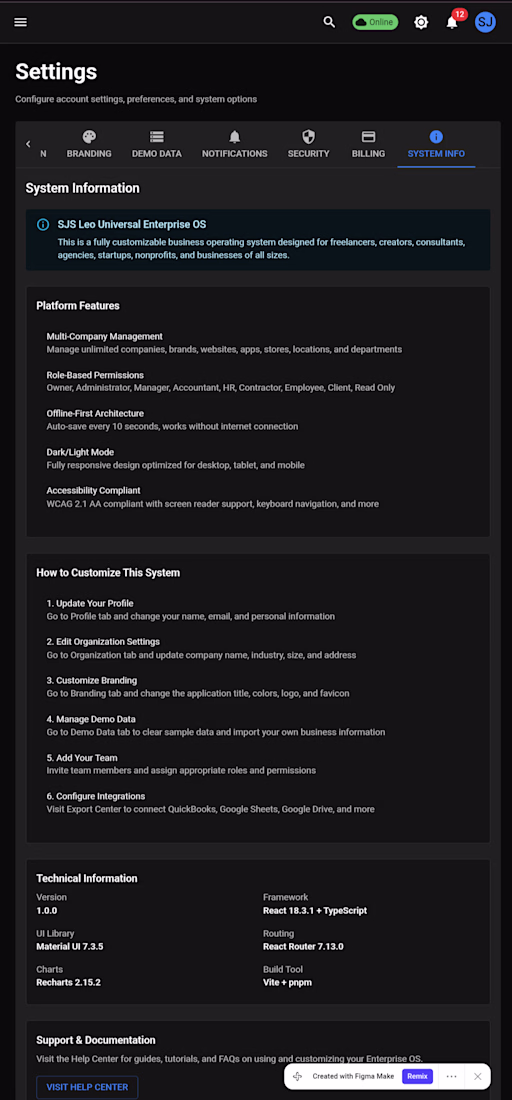Select the System Info tab
The width and height of the screenshot is (512, 1100).
(436, 145)
